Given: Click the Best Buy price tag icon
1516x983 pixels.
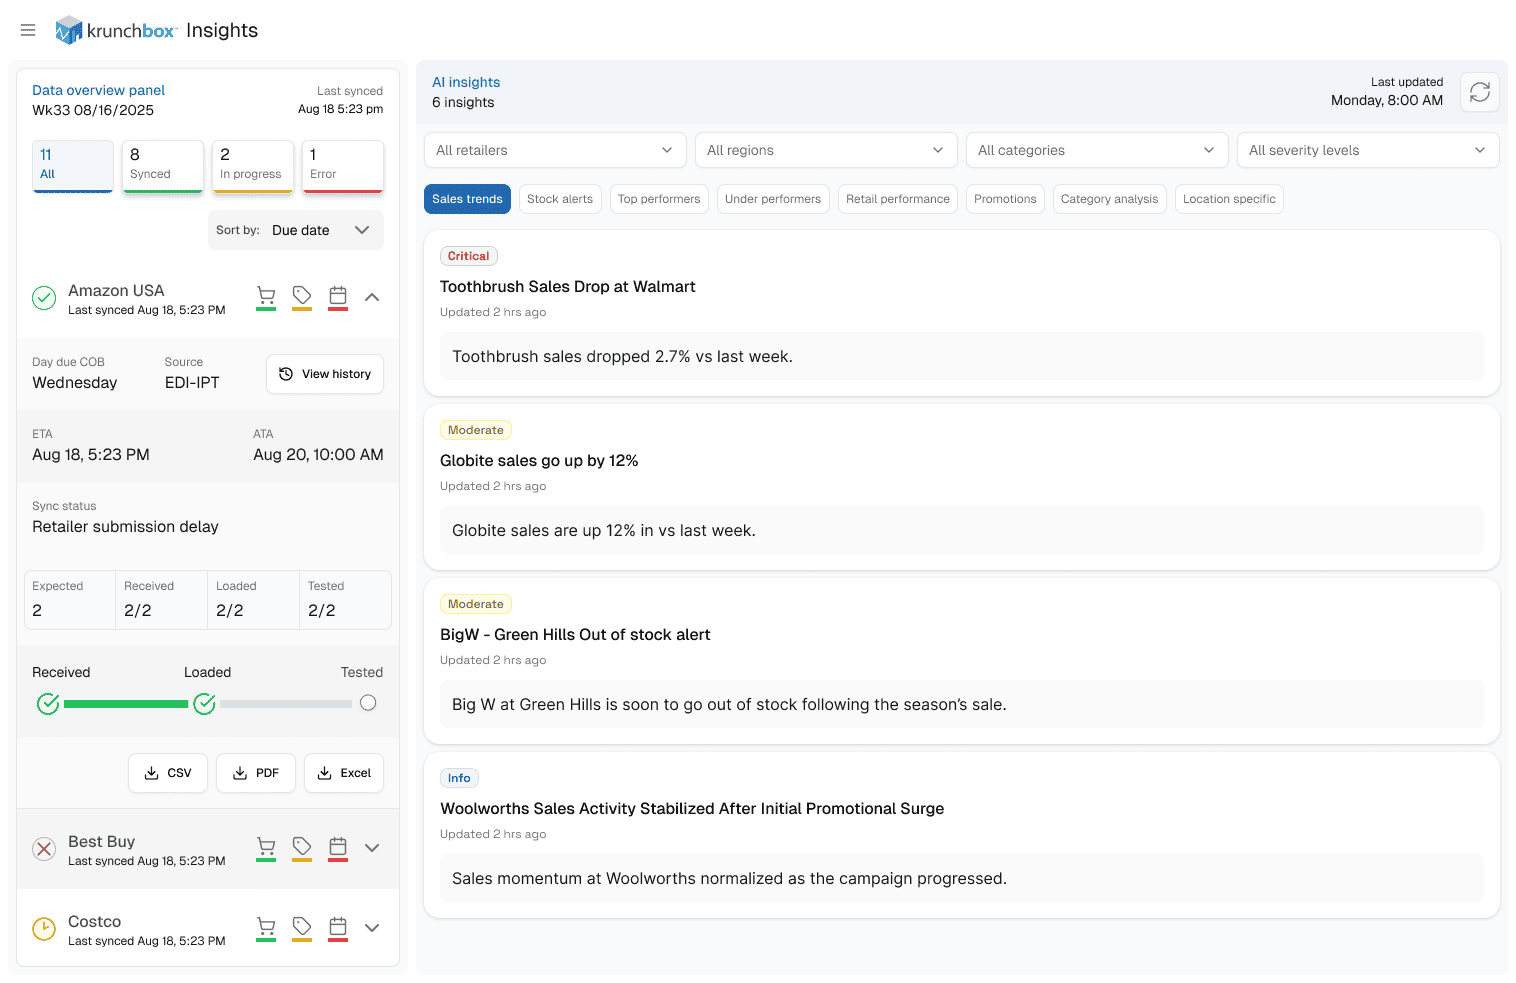Looking at the screenshot, I should (x=302, y=847).
